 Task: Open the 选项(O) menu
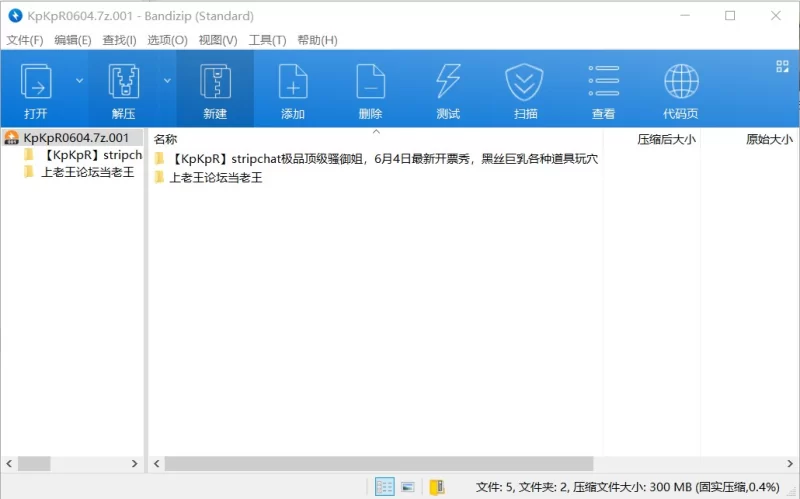(x=167, y=40)
